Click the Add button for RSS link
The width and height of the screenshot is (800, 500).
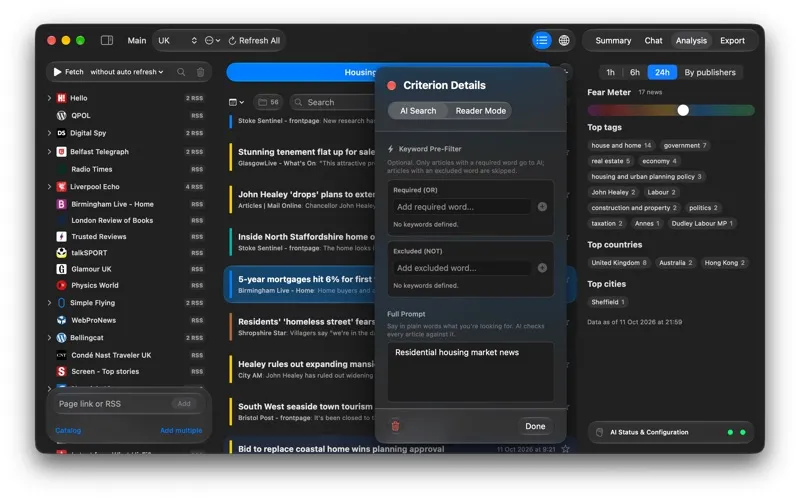click(x=184, y=404)
